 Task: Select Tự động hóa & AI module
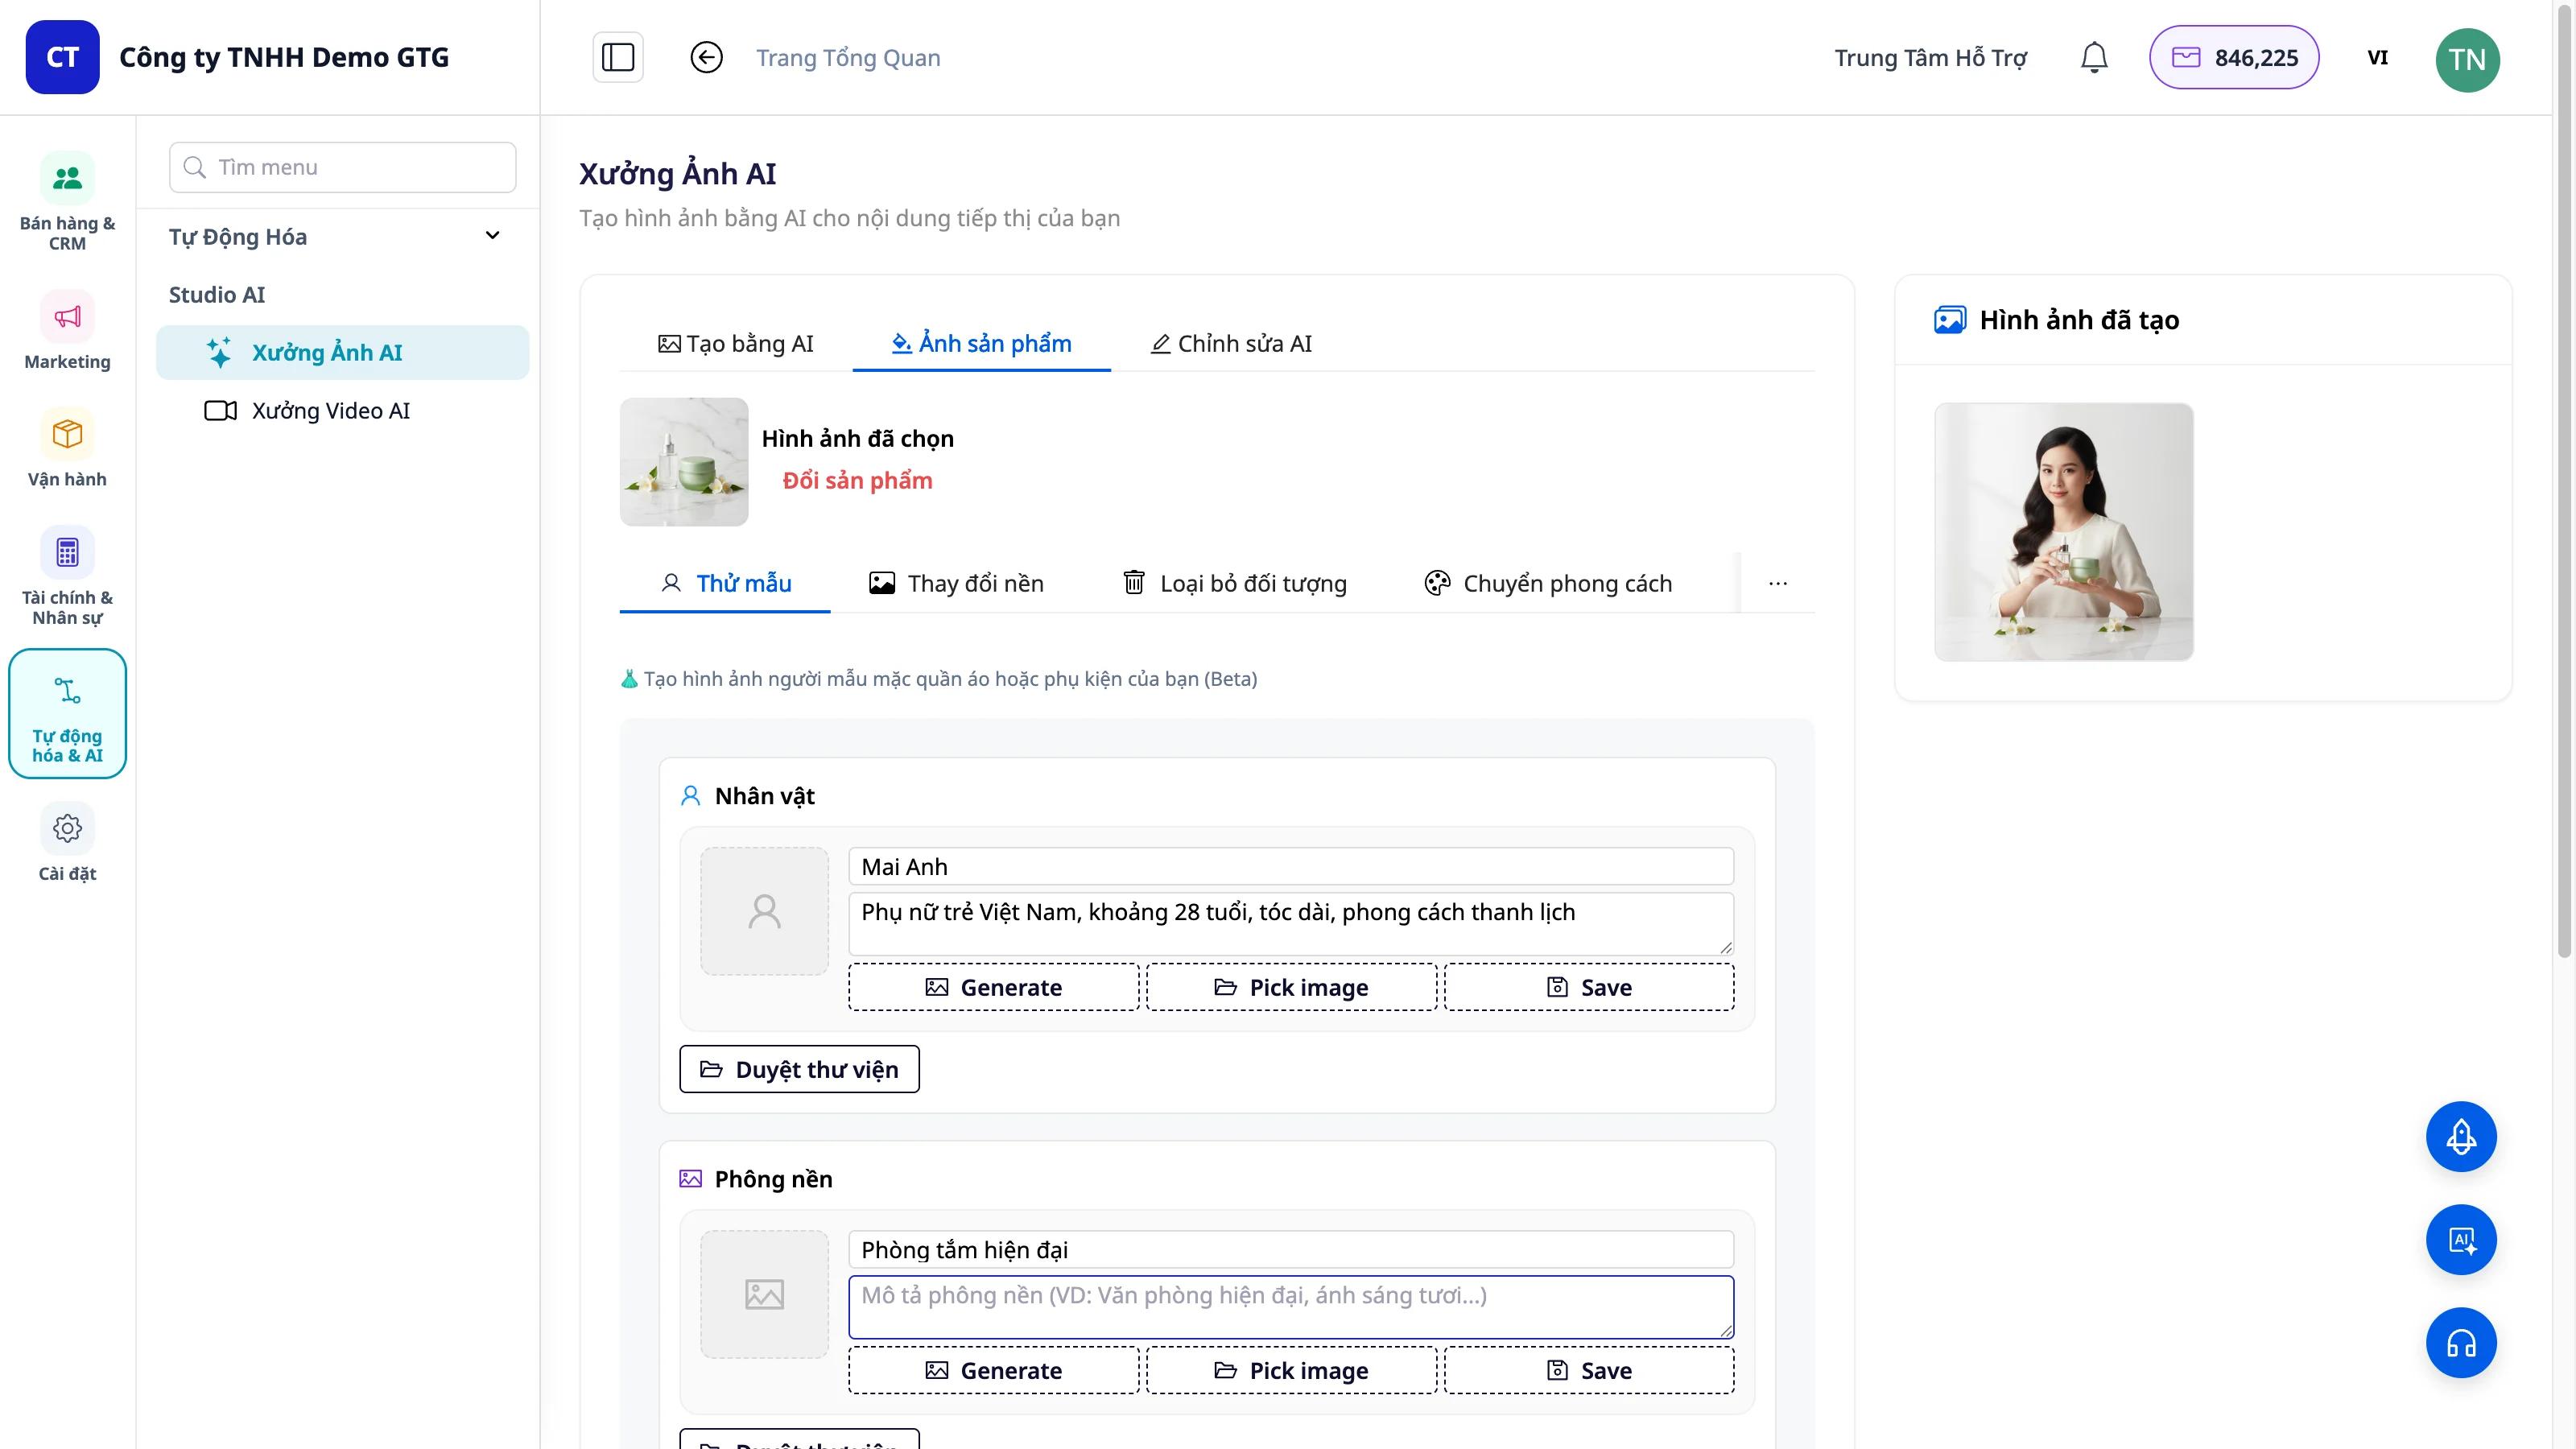click(x=67, y=713)
